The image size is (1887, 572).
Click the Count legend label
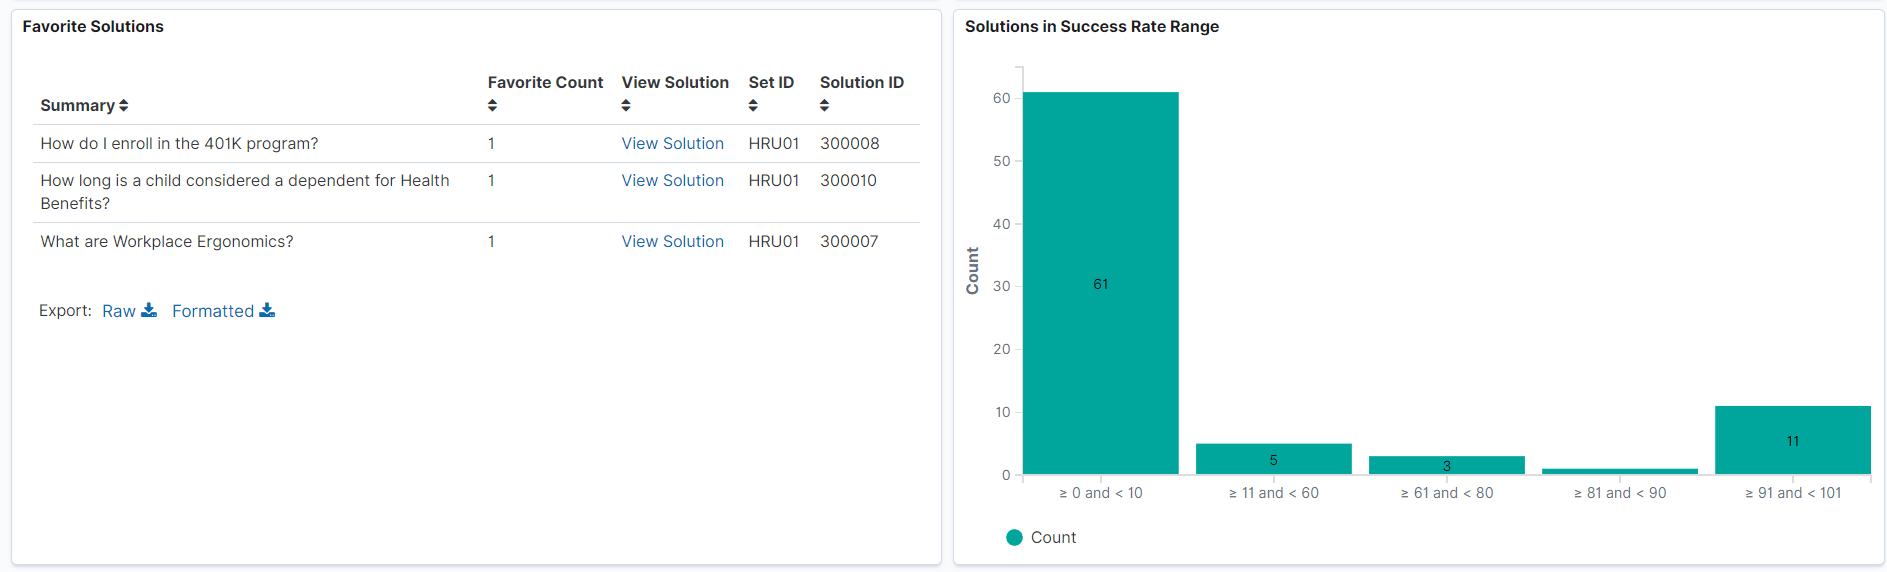1053,538
